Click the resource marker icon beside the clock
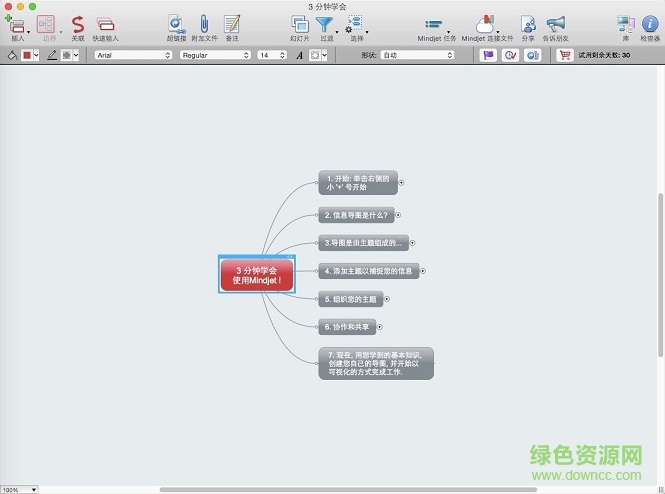The height and width of the screenshot is (494, 665). [532, 55]
